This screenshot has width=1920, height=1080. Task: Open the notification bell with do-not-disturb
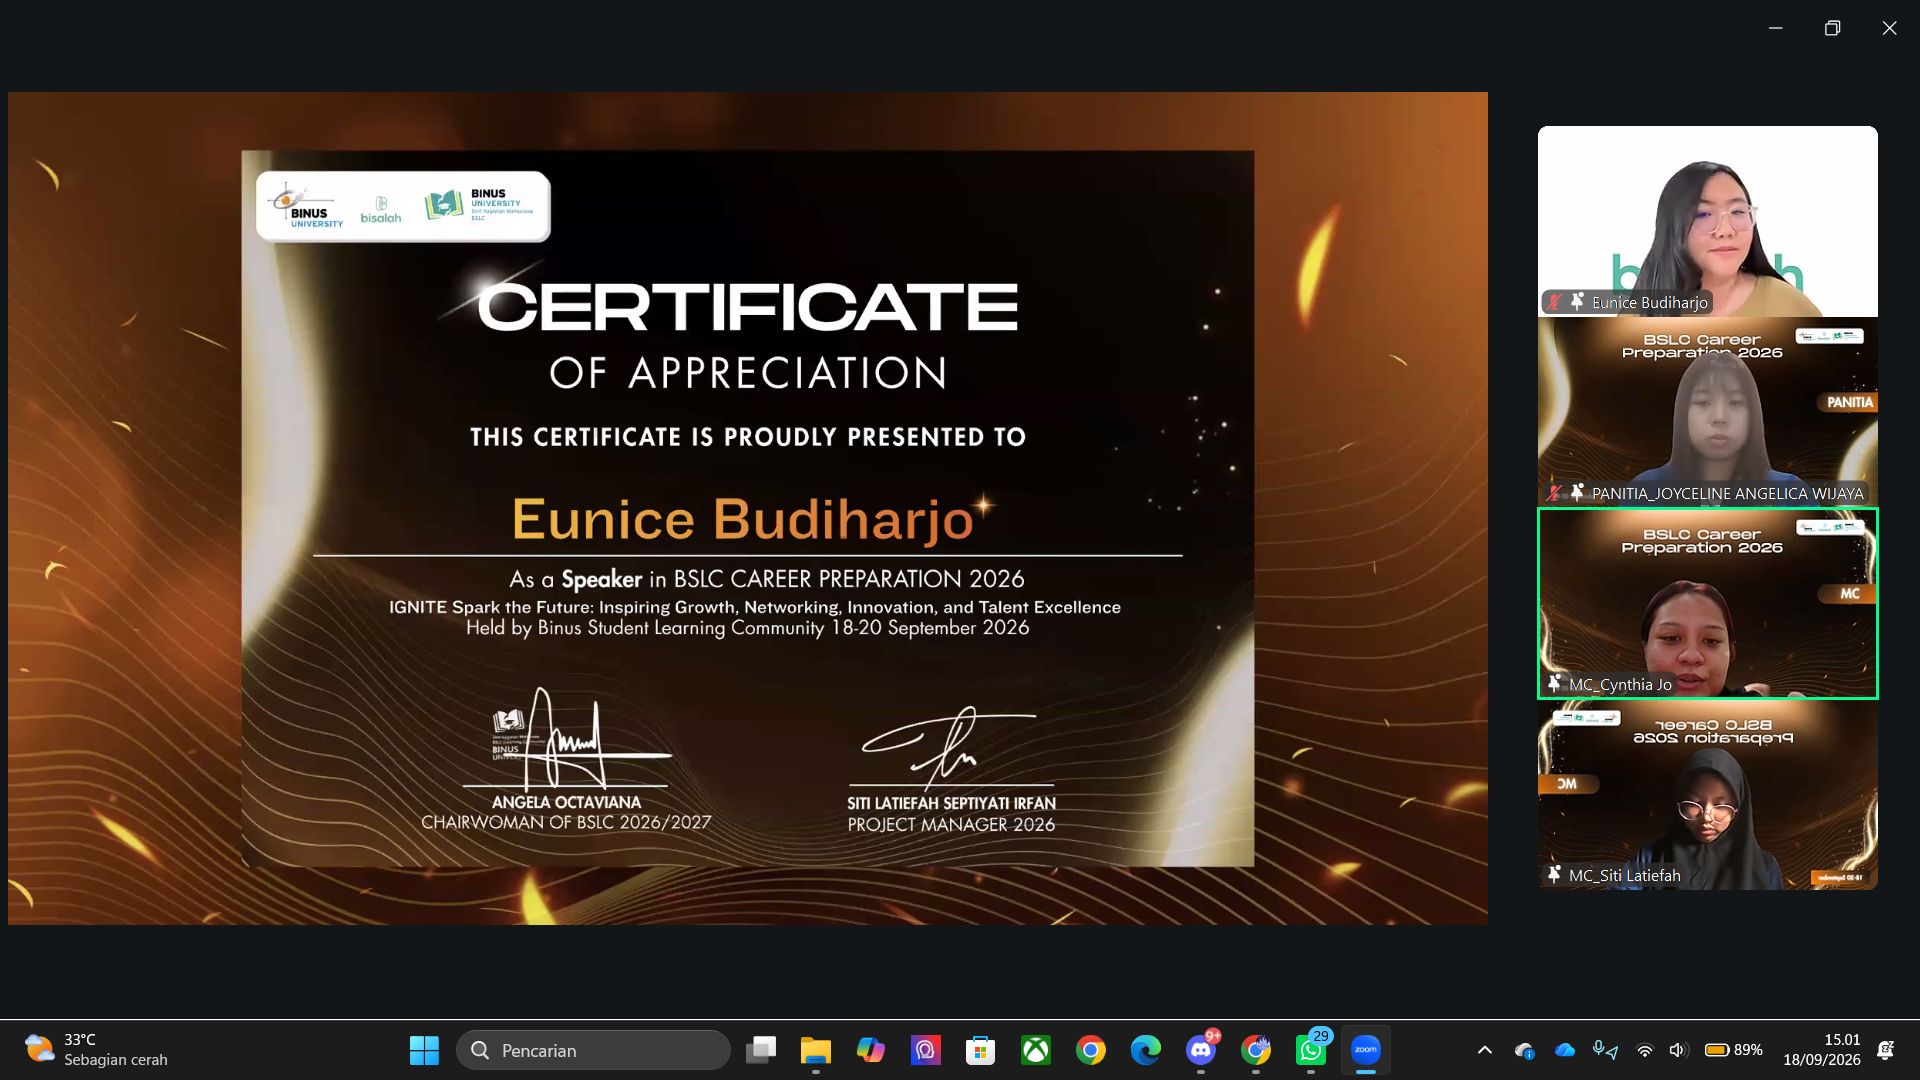[x=1886, y=1050]
